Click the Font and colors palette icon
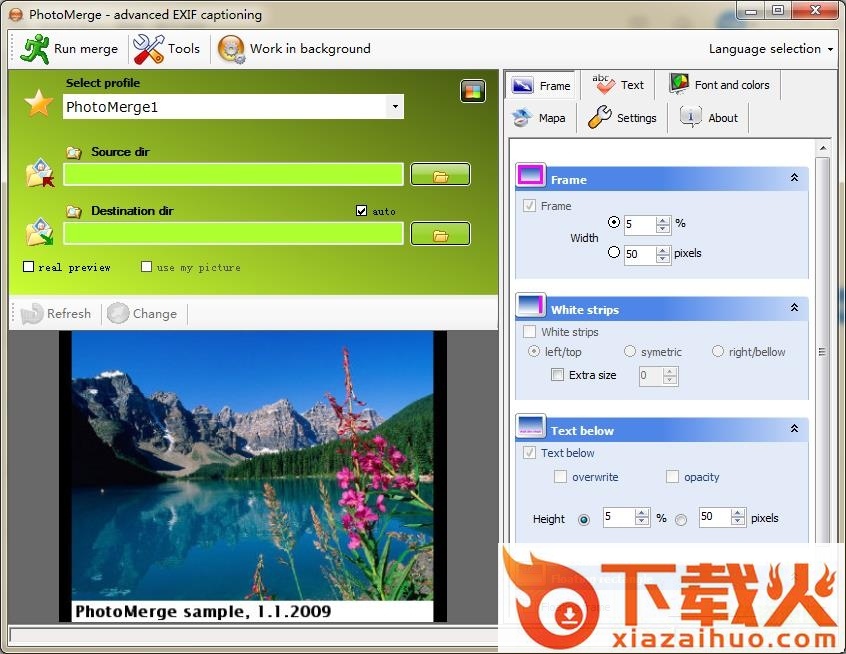Screen dimensions: 846x654 (679, 84)
